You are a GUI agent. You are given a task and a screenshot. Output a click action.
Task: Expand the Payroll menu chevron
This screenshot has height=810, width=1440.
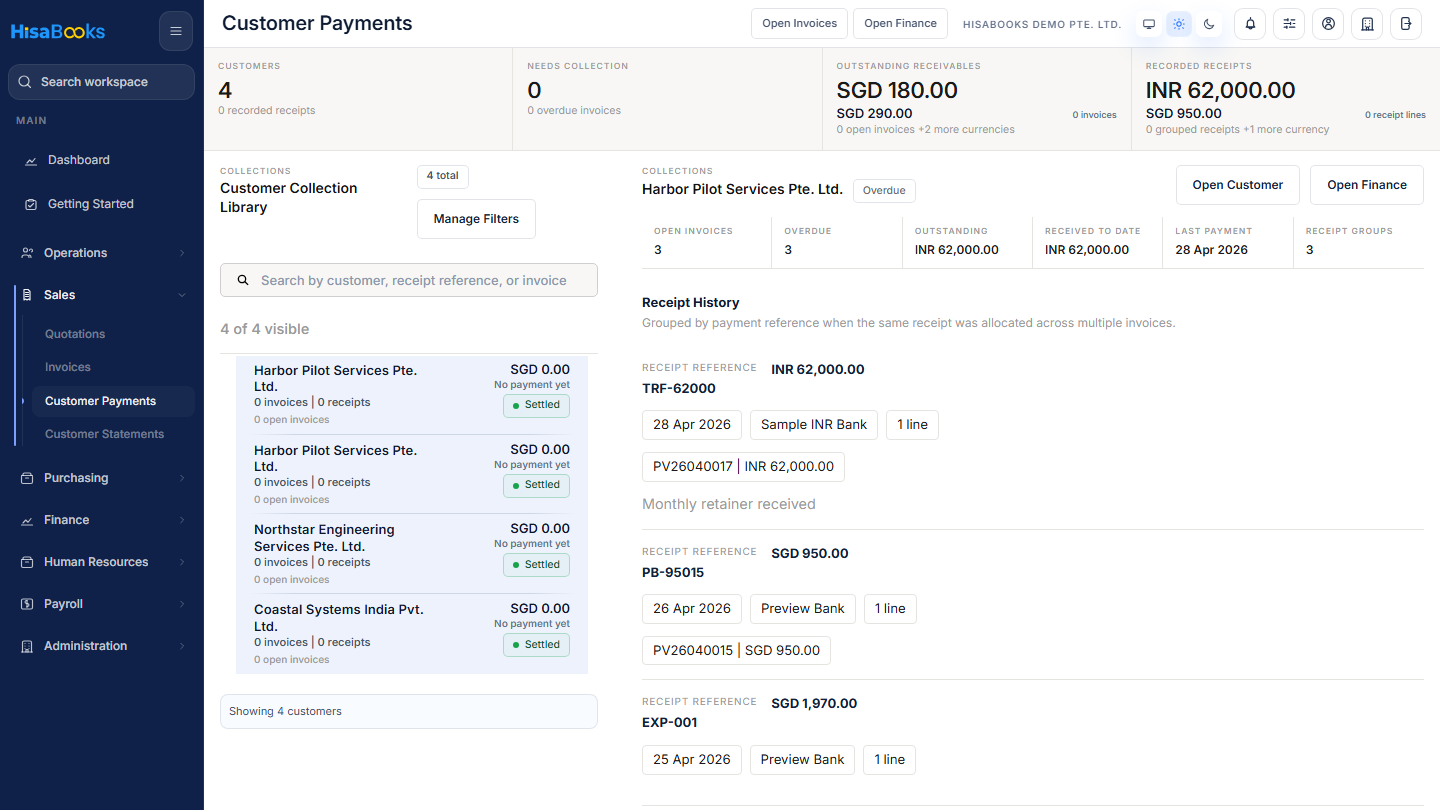182,604
